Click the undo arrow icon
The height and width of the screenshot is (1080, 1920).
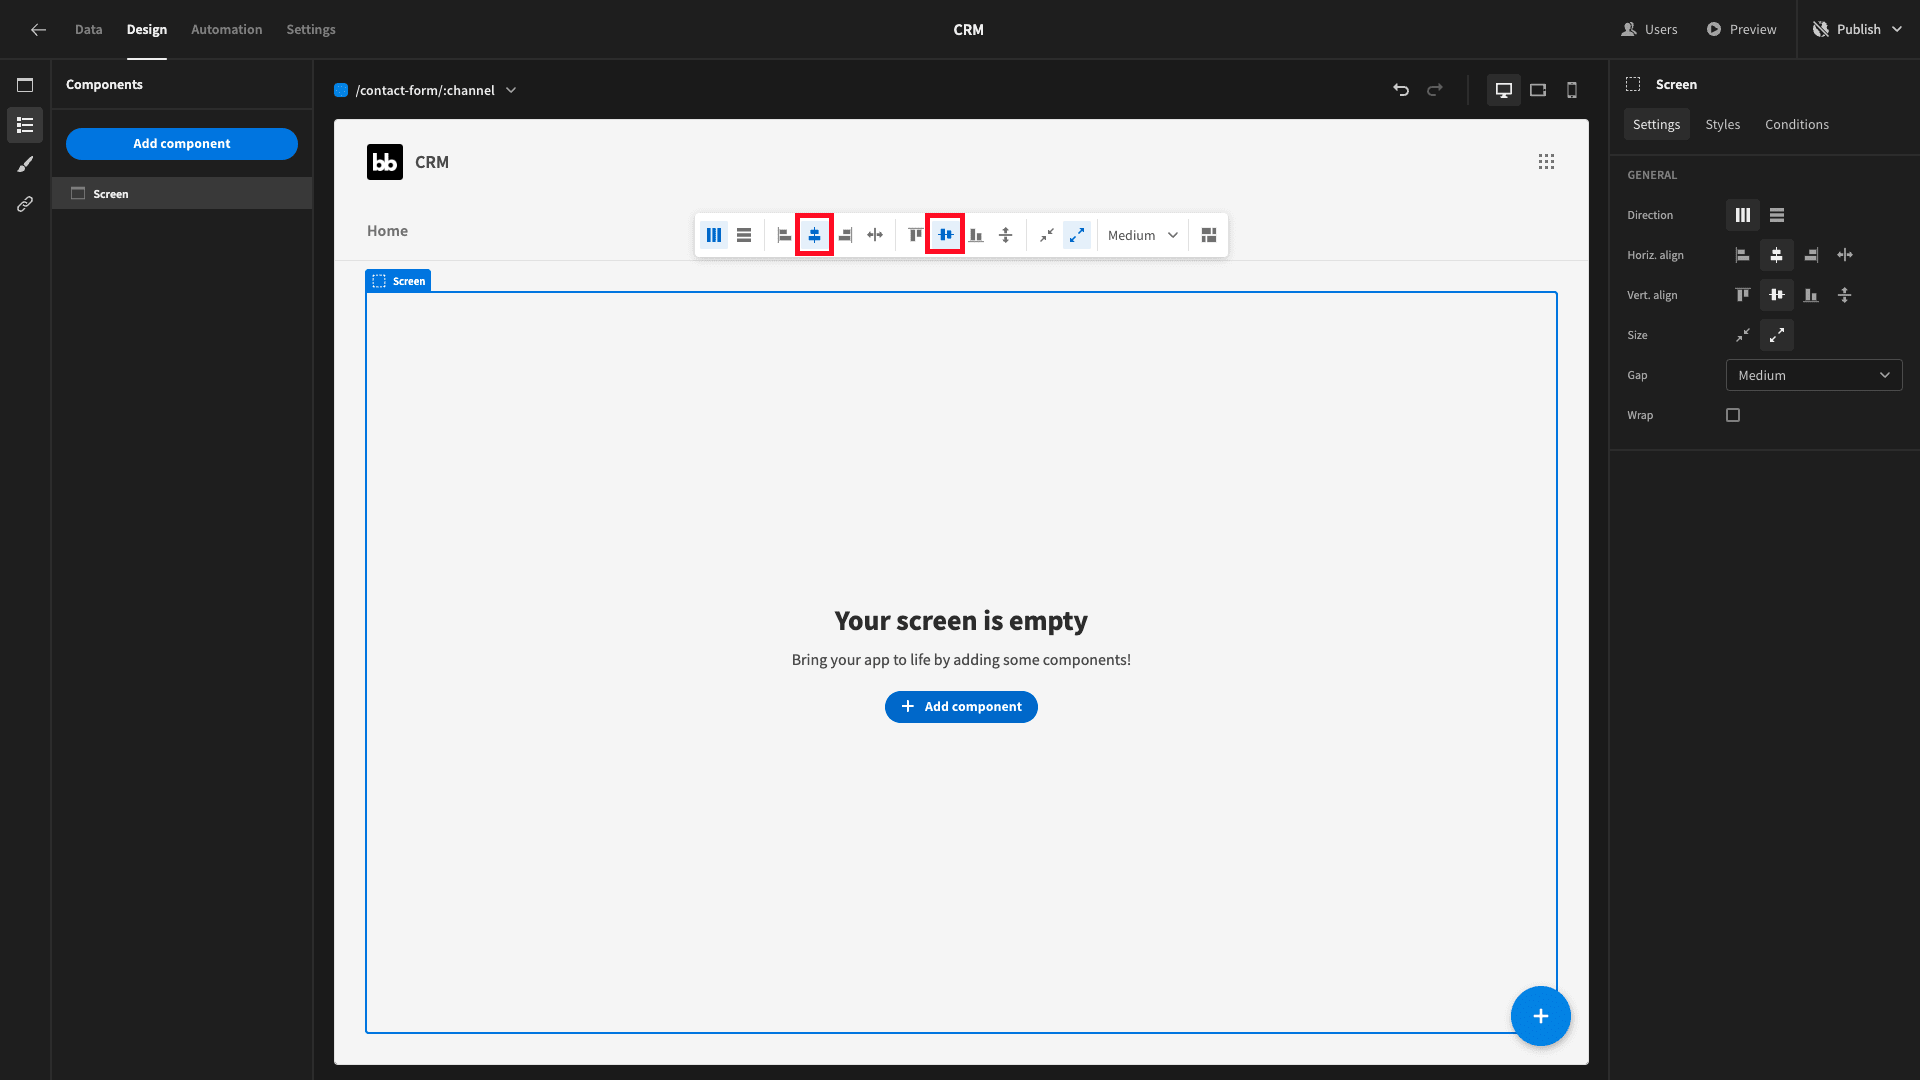[1401, 90]
